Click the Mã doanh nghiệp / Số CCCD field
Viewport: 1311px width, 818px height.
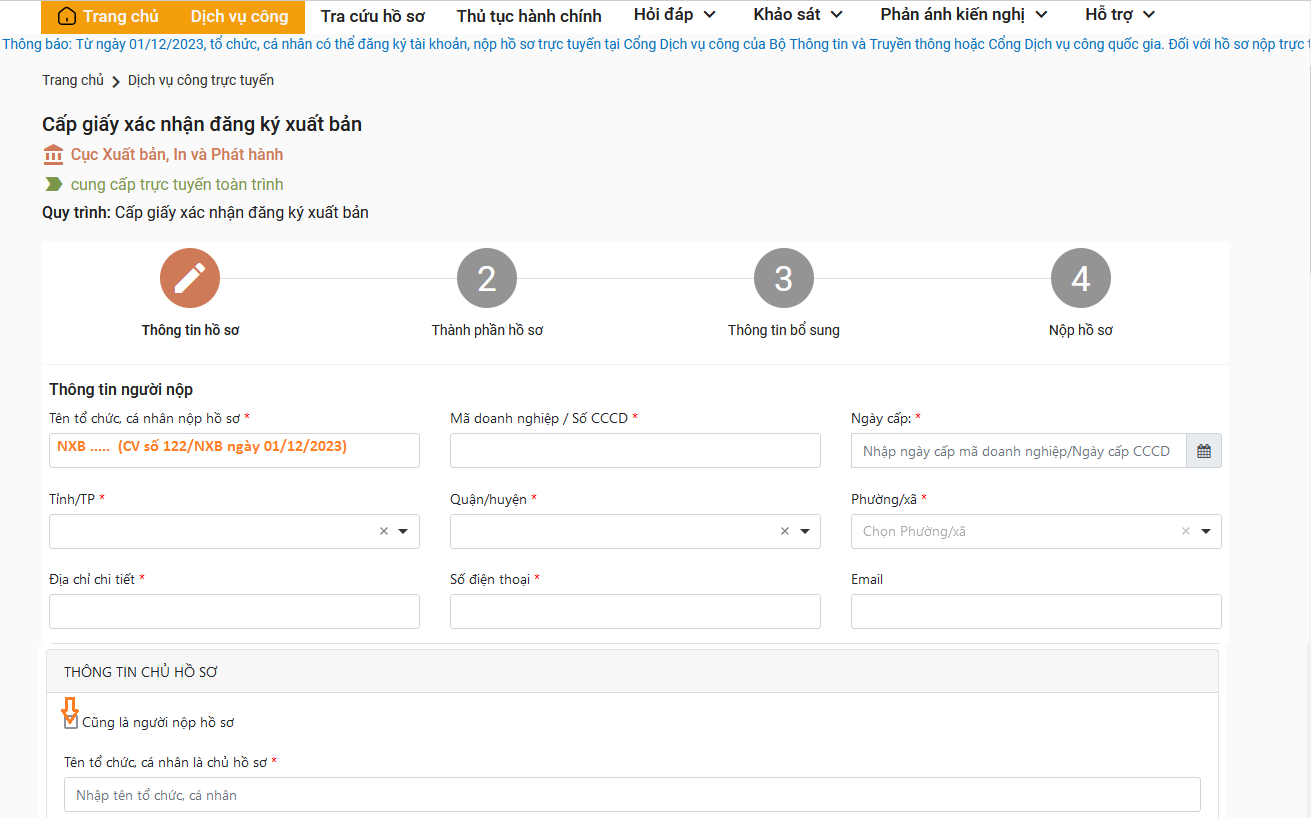pos(635,451)
